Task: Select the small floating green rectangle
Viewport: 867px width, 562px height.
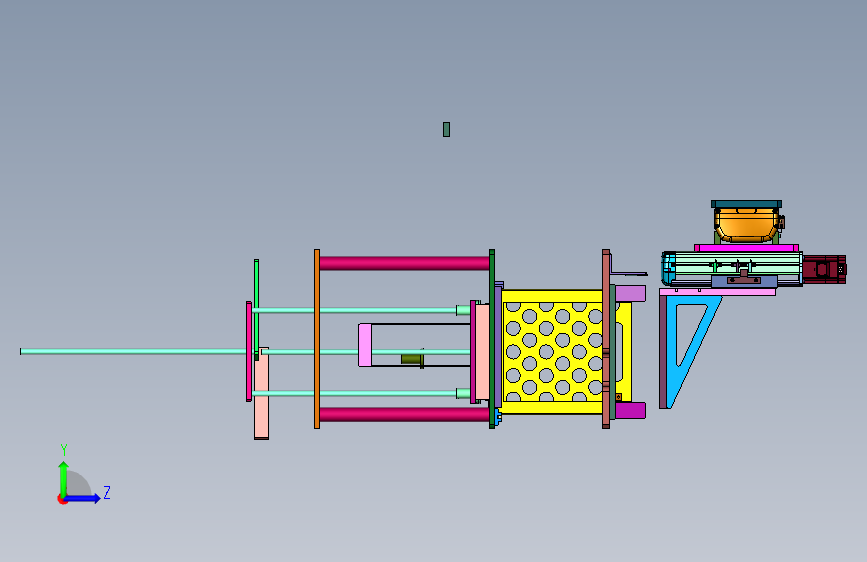Action: (446, 129)
